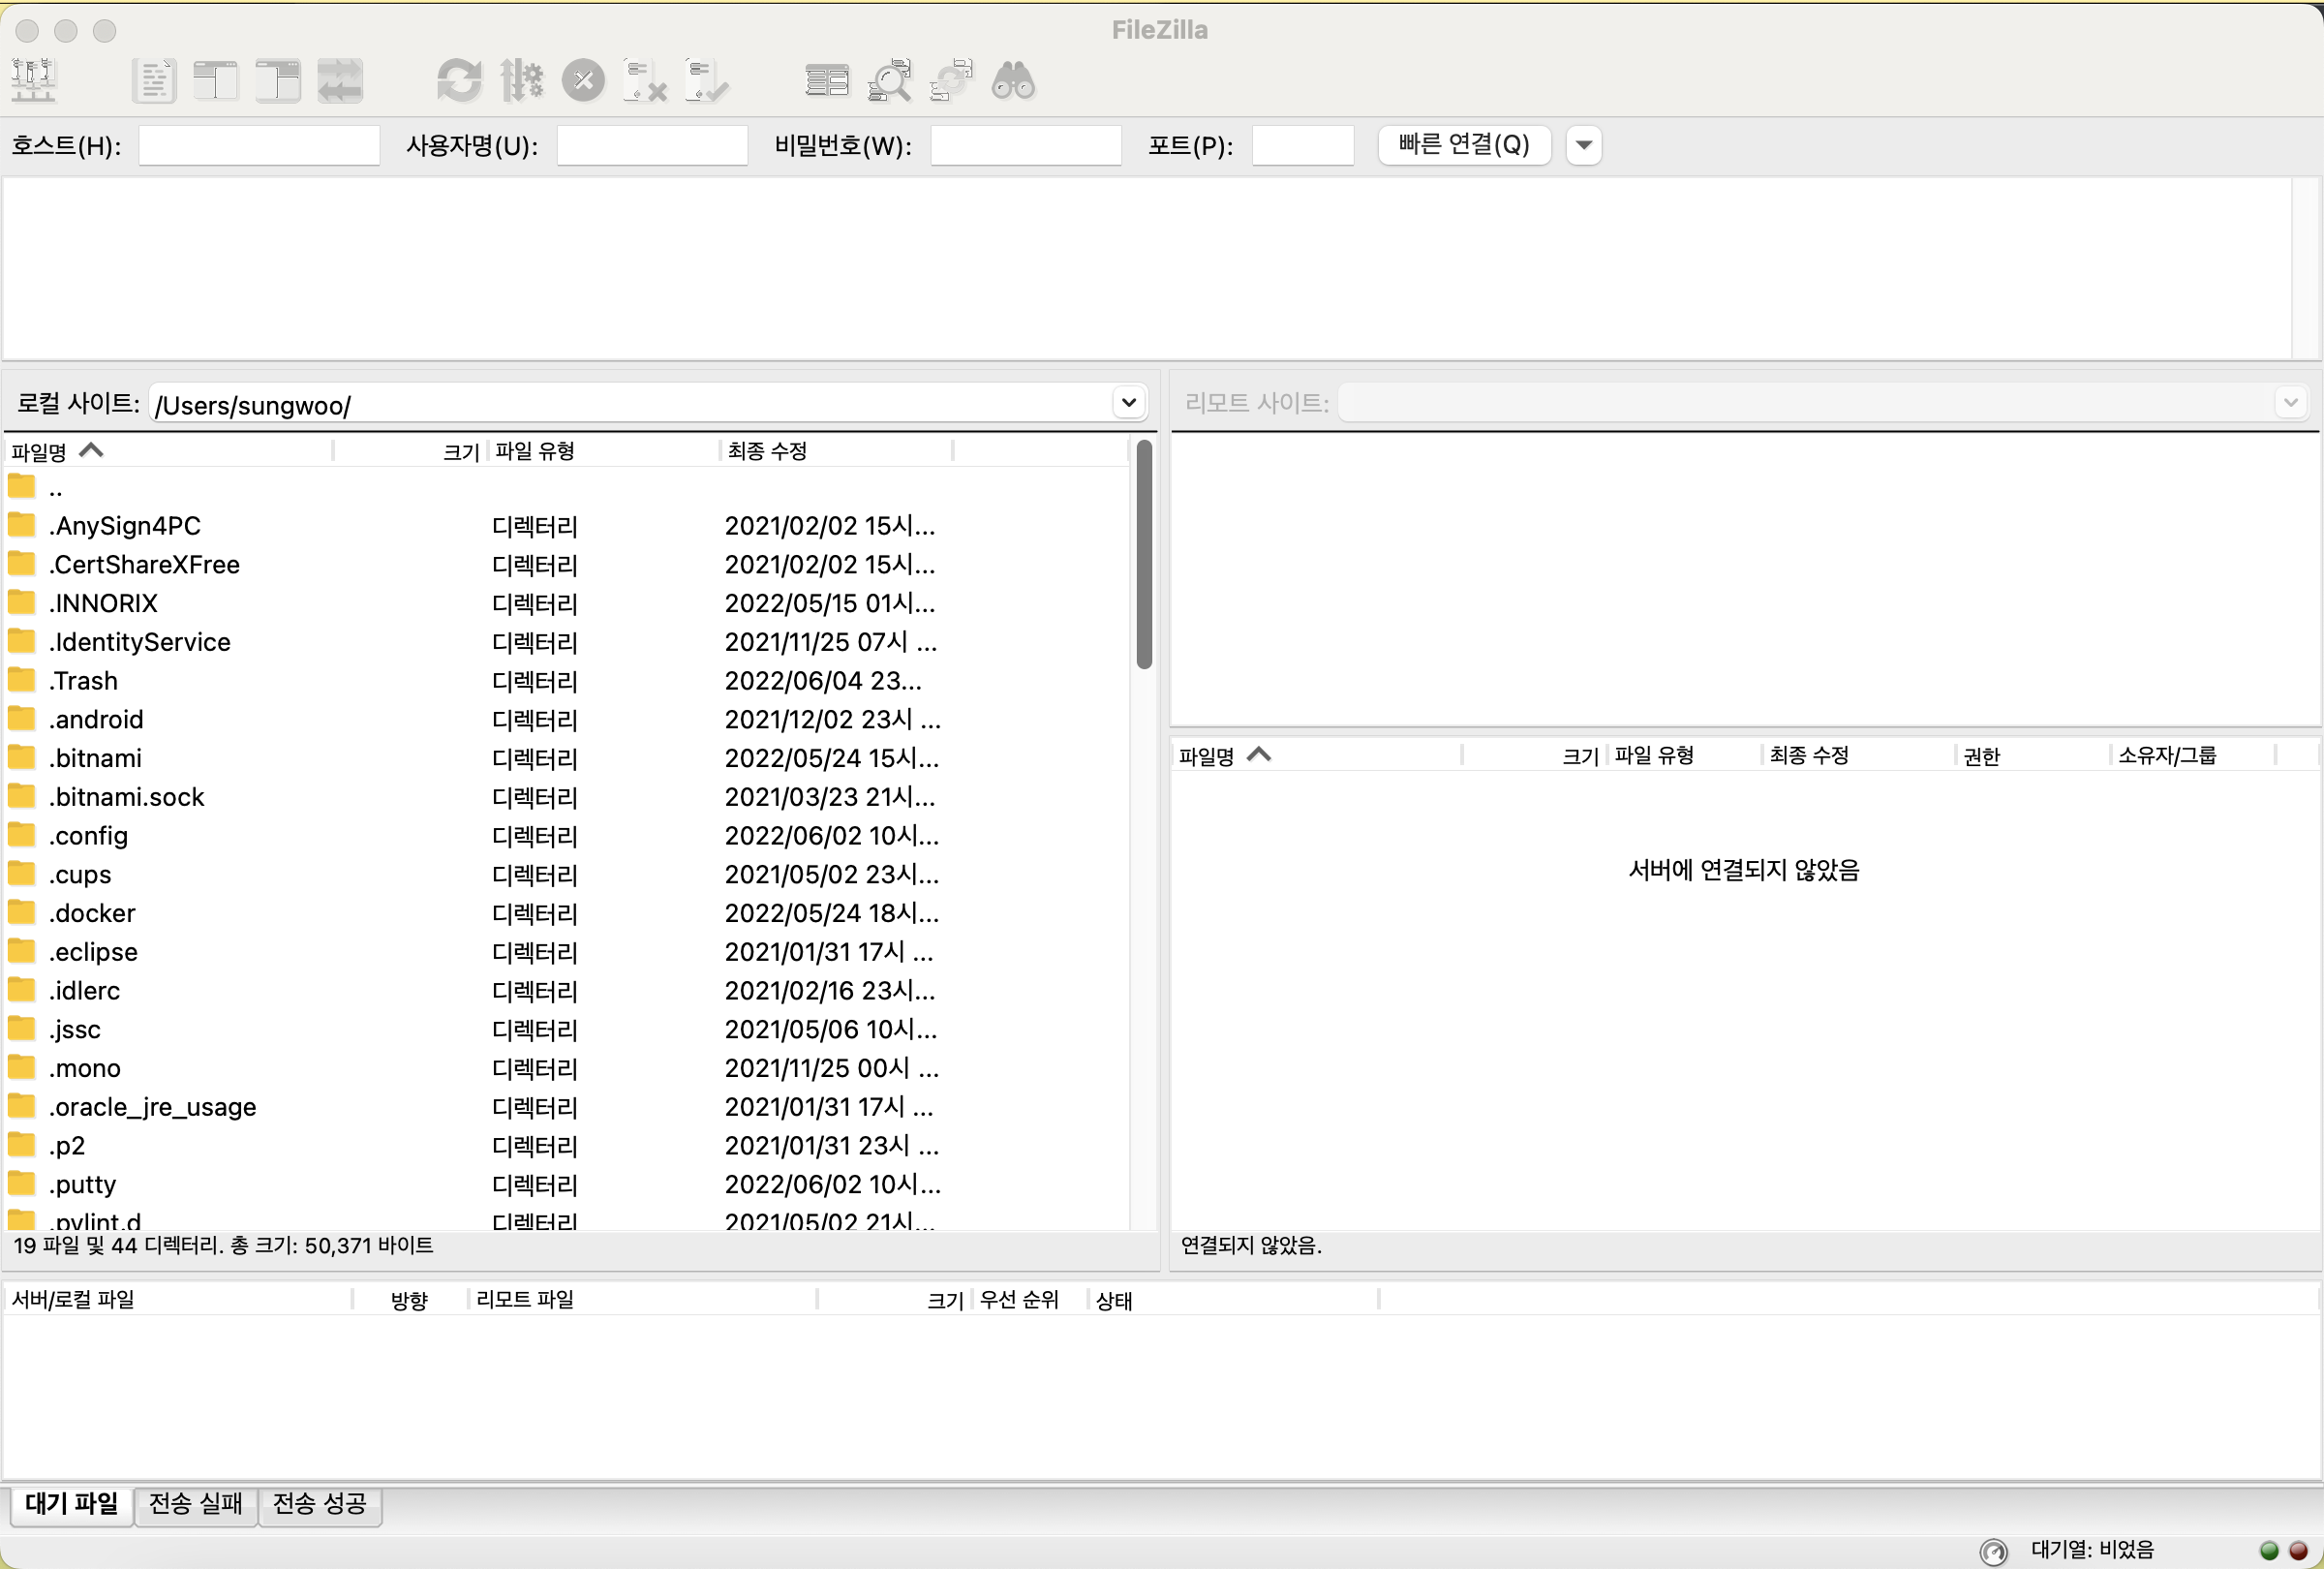Toggle the directory comparison icon
Viewport: 2324px width, 1569px height.
click(889, 80)
